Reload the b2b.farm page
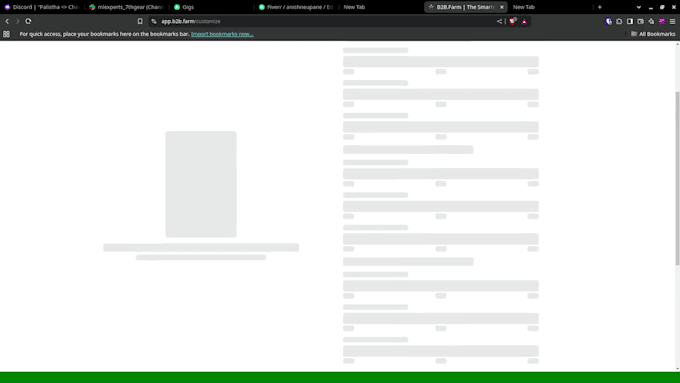This screenshot has width=680, height=383. tap(28, 21)
